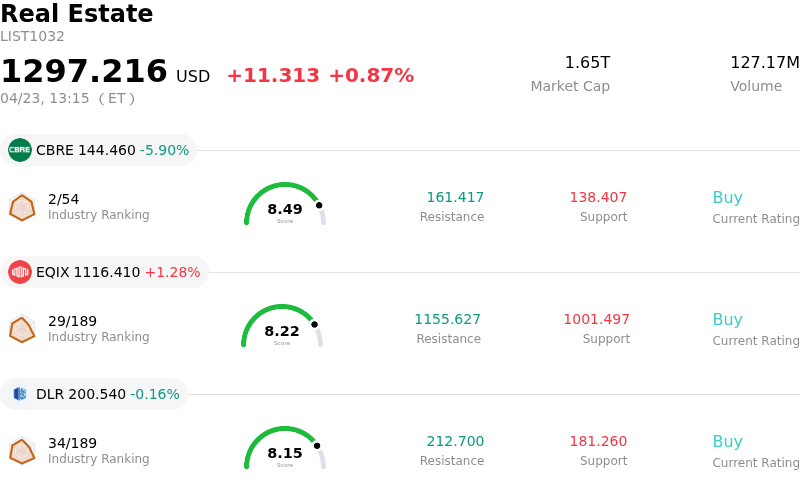Click the Equinix EQIX logo icon
Screen dimensions: 800x488
pyautogui.click(x=20, y=272)
